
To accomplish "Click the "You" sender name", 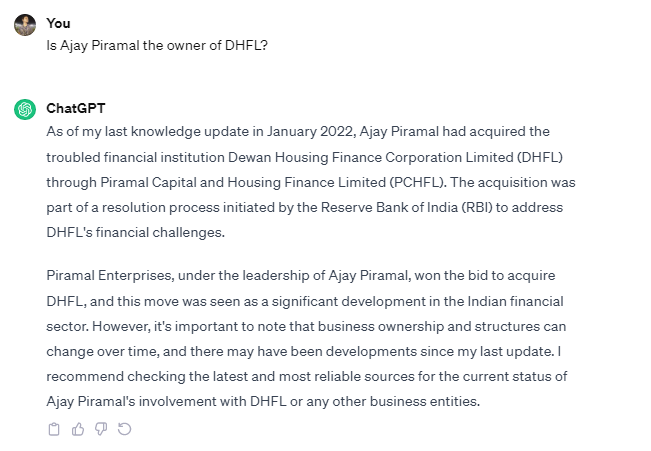I will tap(58, 23).
